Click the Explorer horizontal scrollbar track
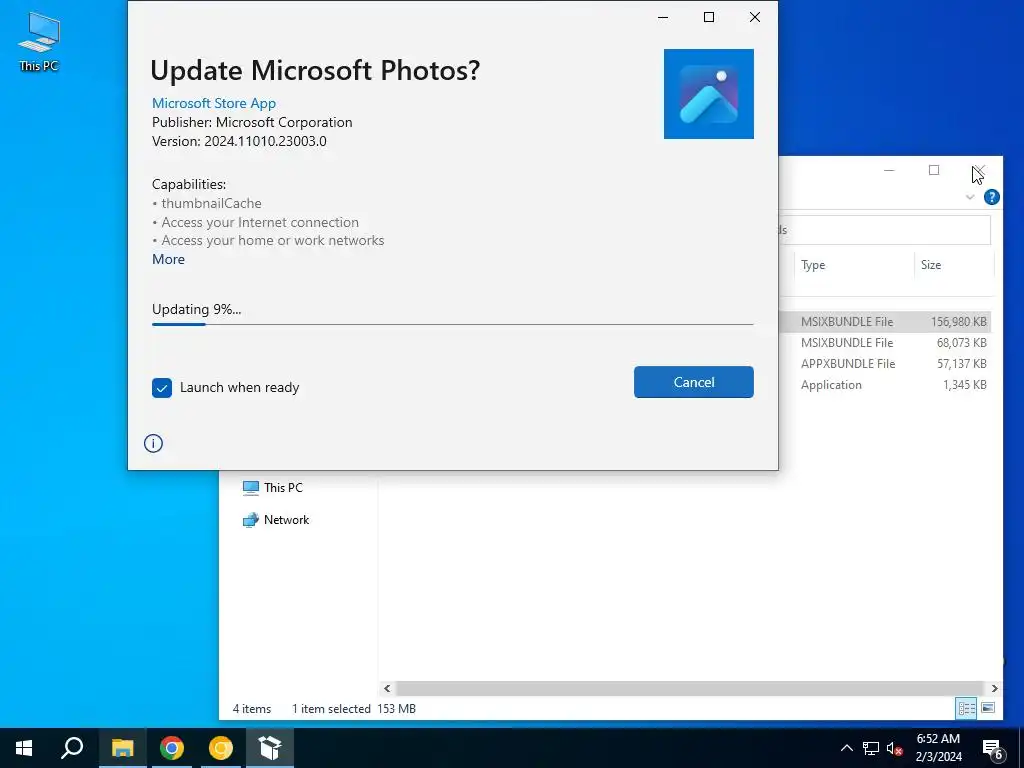The width and height of the screenshot is (1024, 768). coord(689,688)
